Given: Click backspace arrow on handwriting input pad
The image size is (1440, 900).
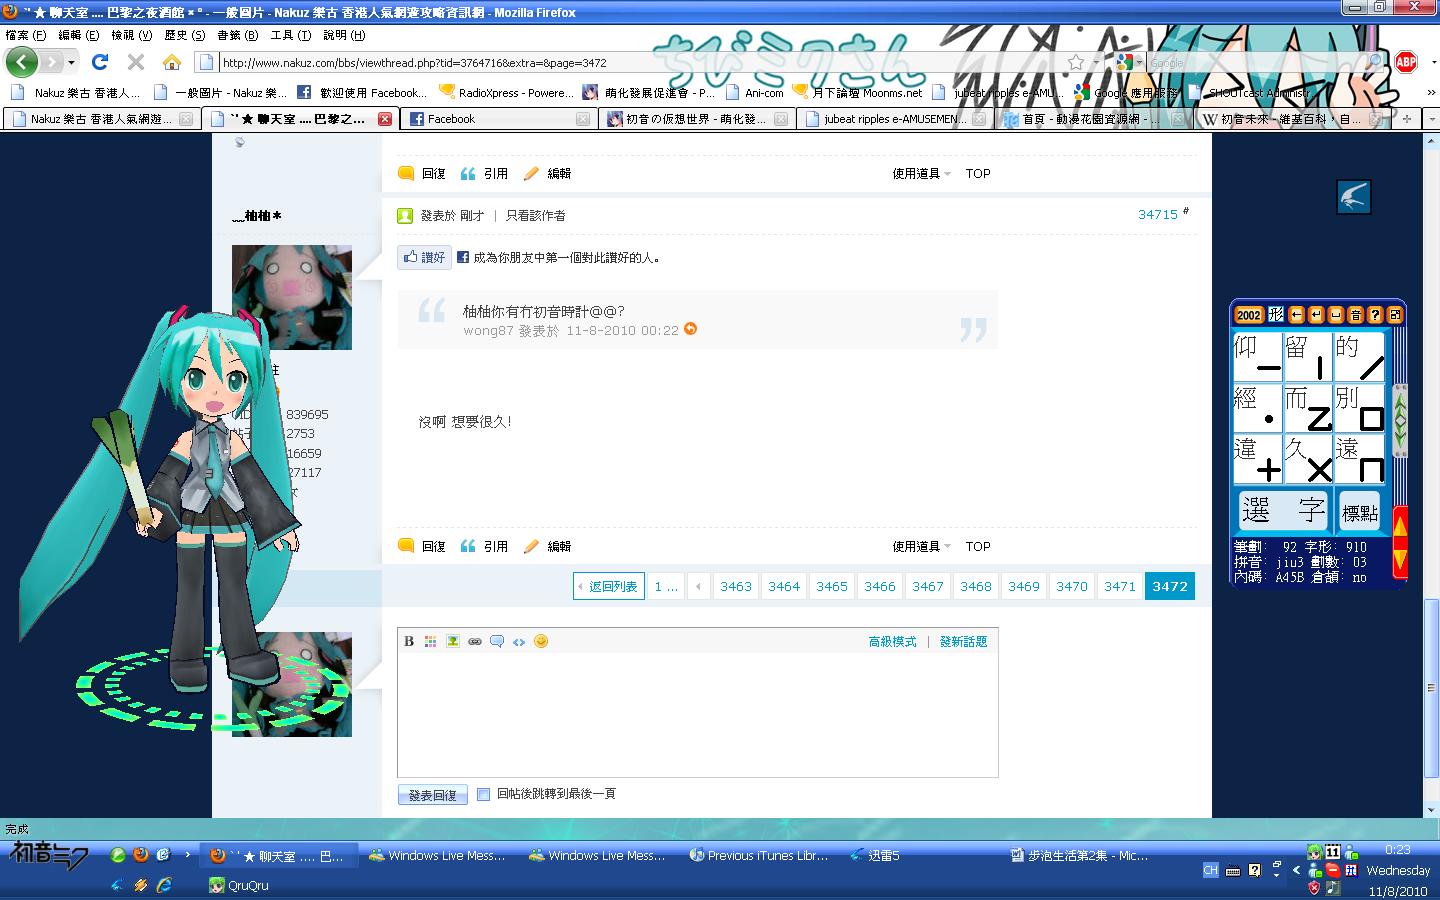Looking at the screenshot, I should click(1296, 315).
